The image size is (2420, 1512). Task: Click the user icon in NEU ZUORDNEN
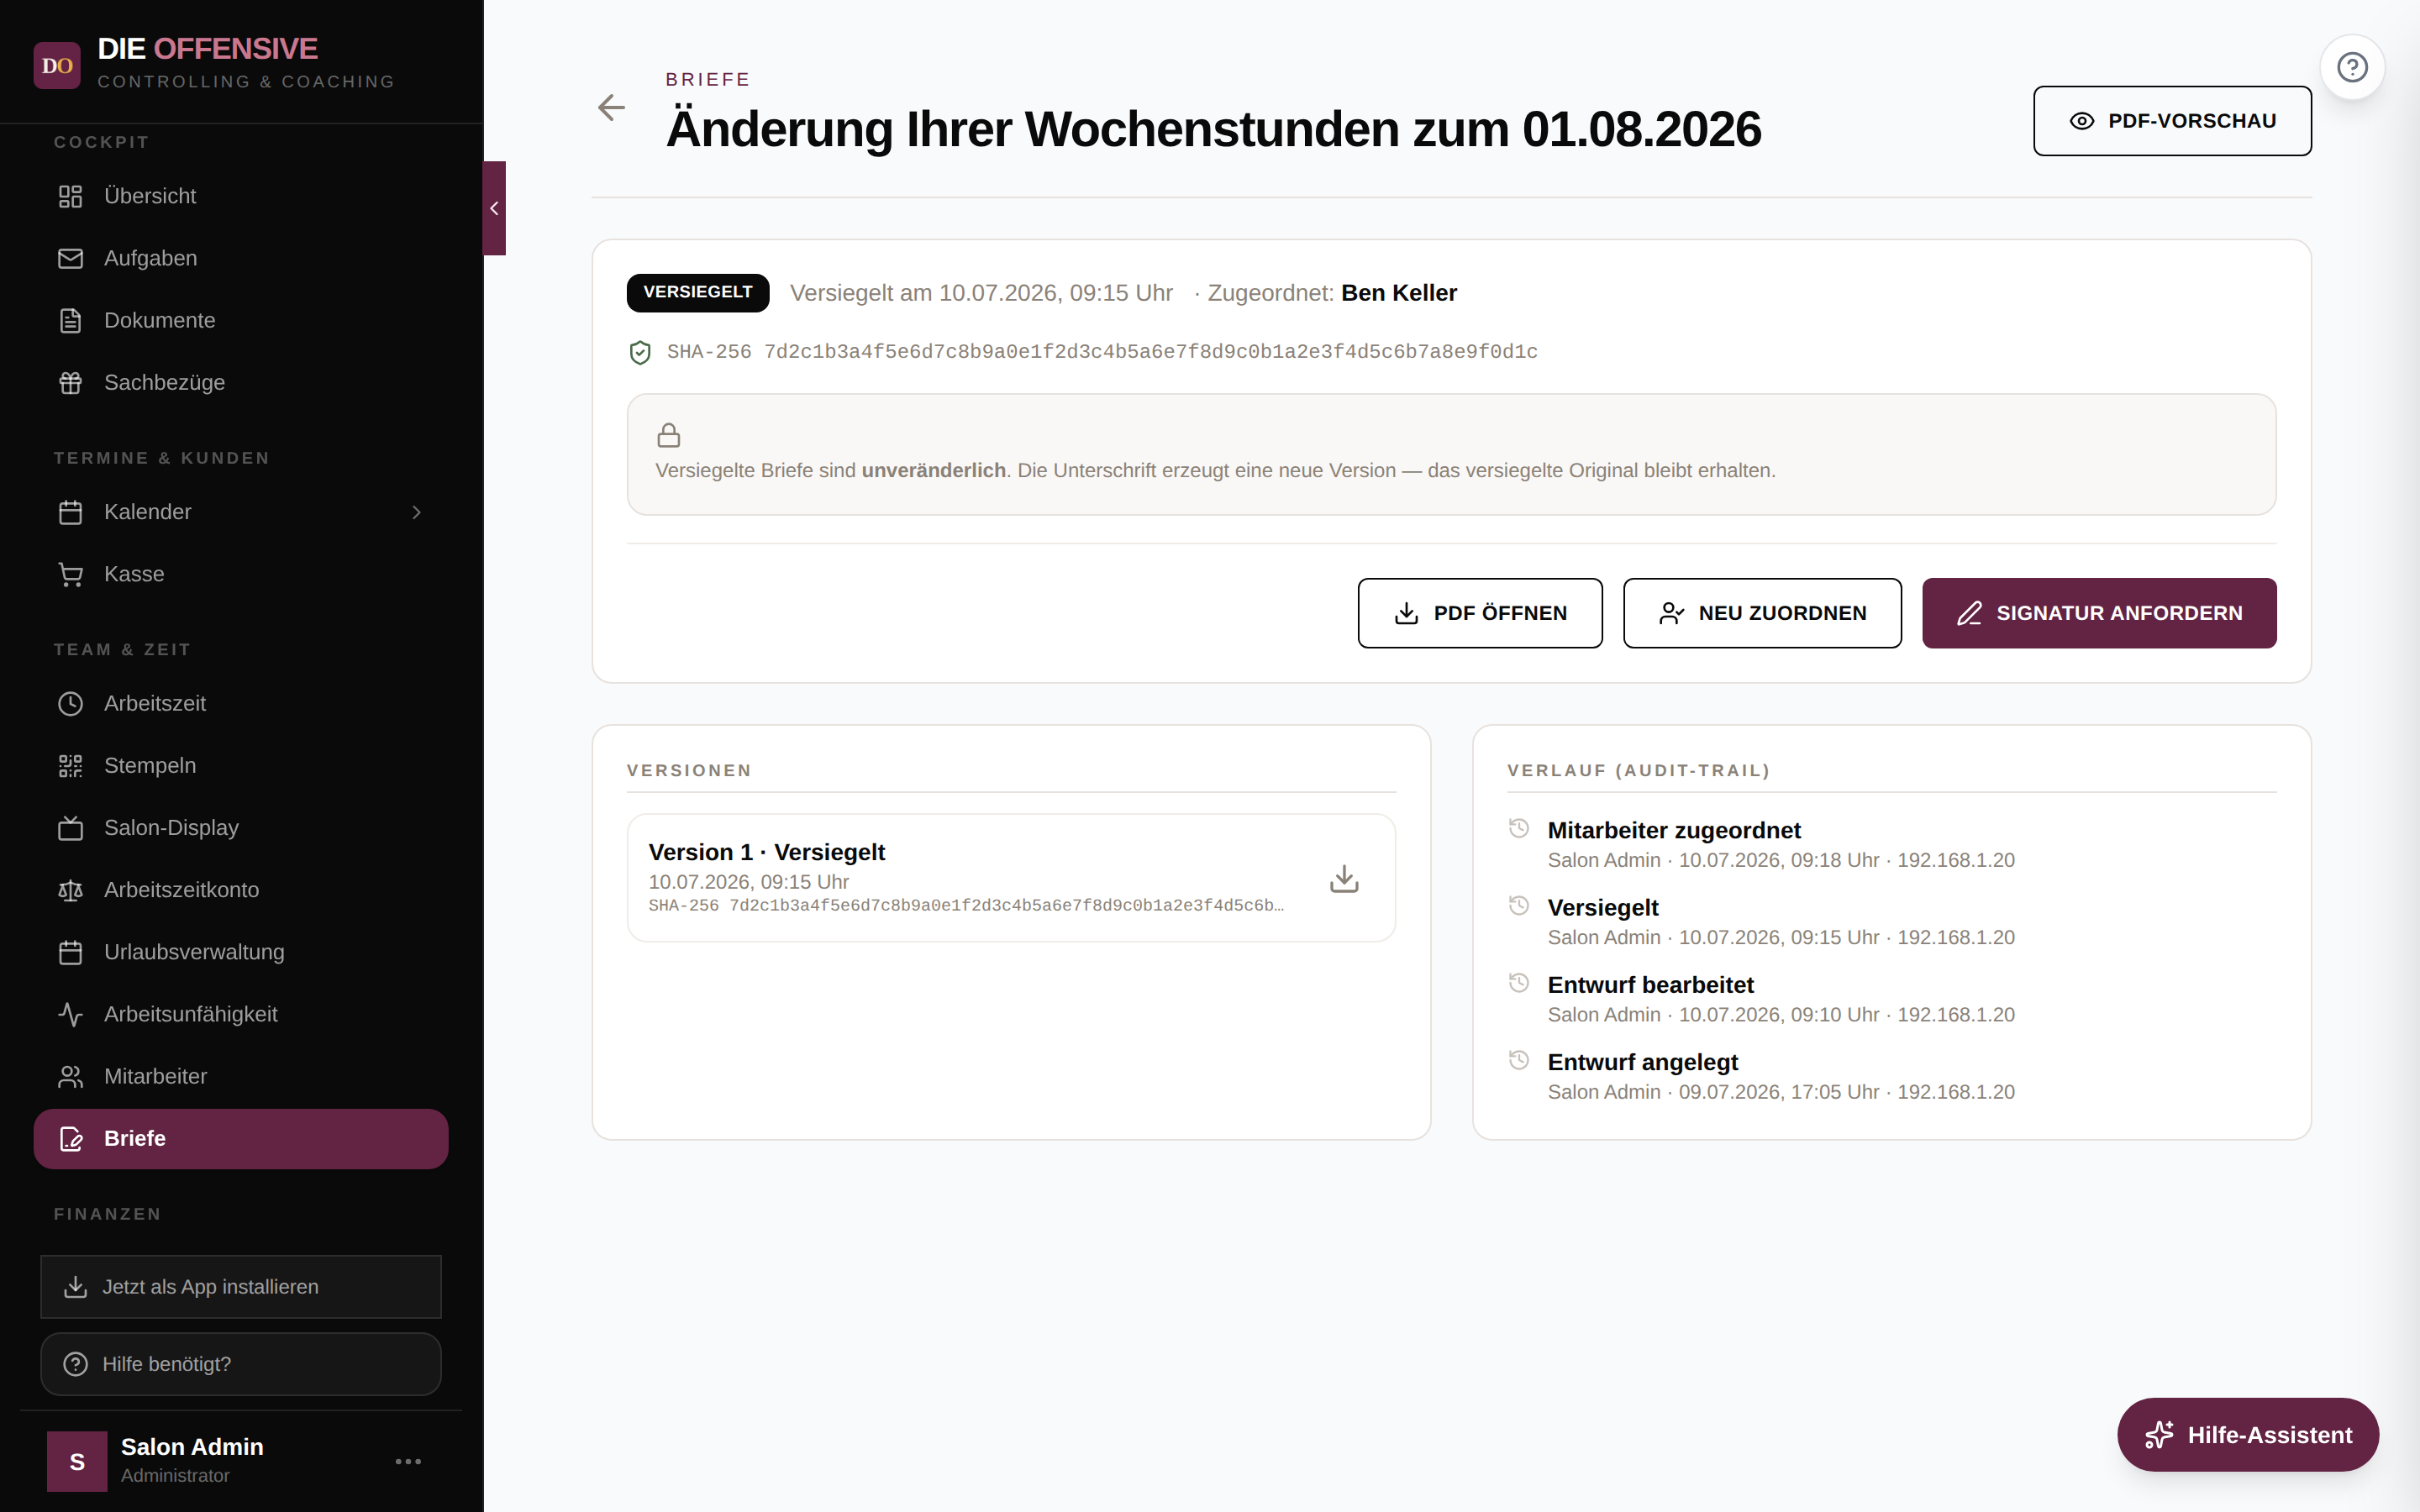pos(1671,613)
